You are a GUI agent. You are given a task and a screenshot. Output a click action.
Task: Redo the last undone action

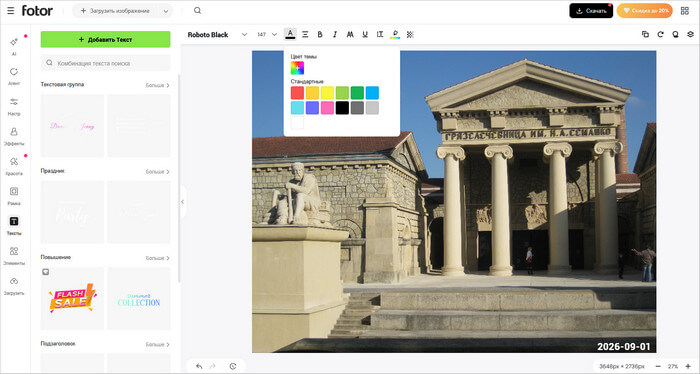tap(212, 366)
